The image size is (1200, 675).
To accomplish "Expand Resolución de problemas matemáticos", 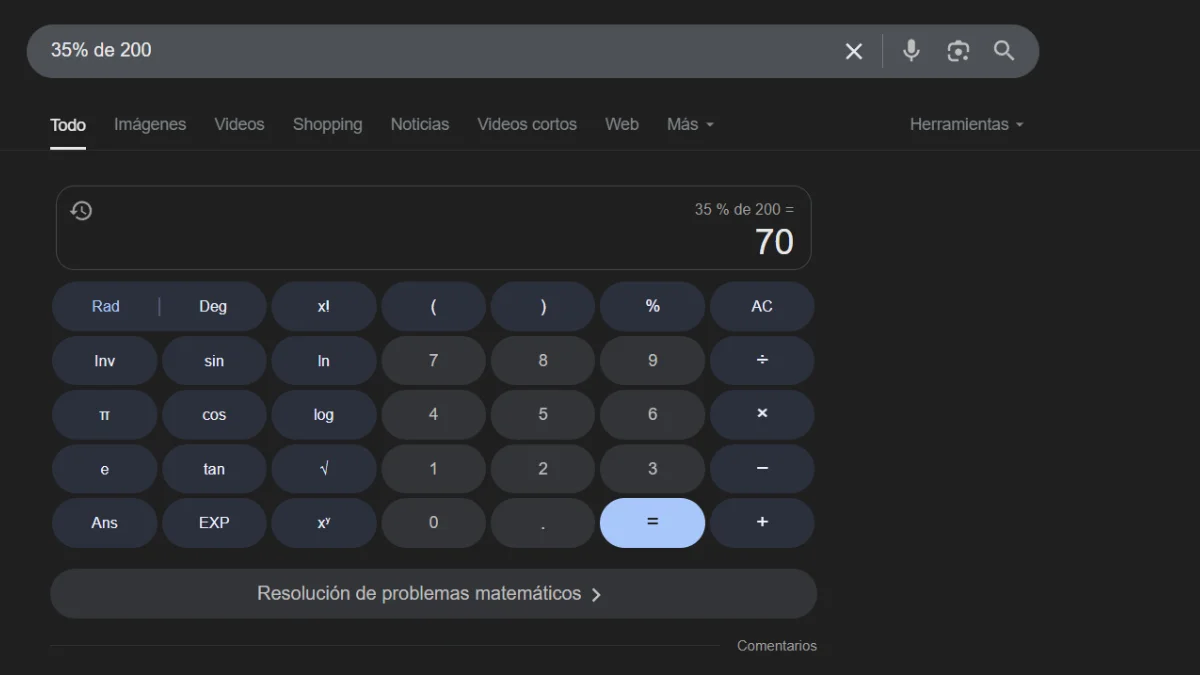I will (433, 594).
